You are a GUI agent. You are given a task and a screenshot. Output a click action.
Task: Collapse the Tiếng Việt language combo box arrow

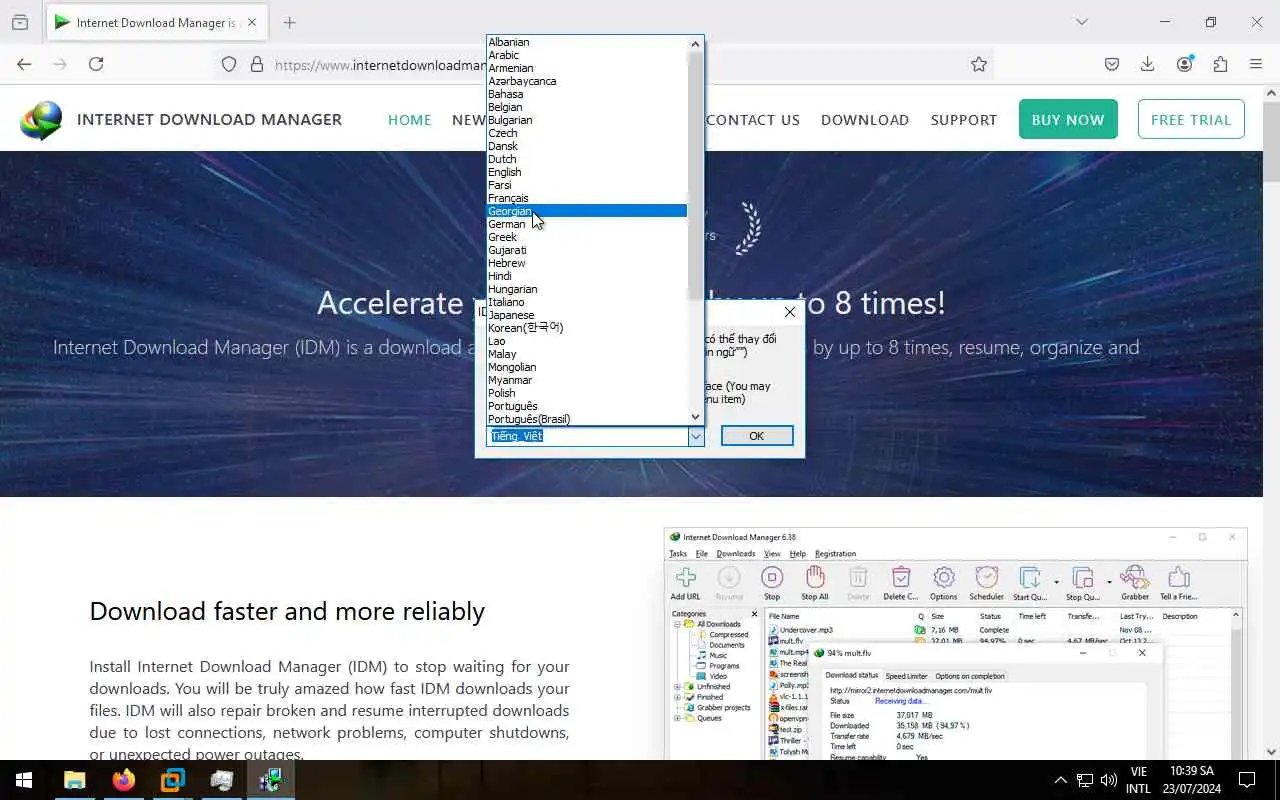[x=696, y=436]
